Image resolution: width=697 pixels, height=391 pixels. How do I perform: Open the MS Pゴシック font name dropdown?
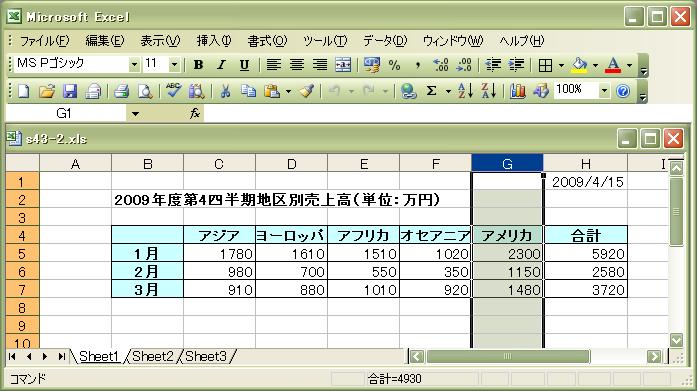134,65
